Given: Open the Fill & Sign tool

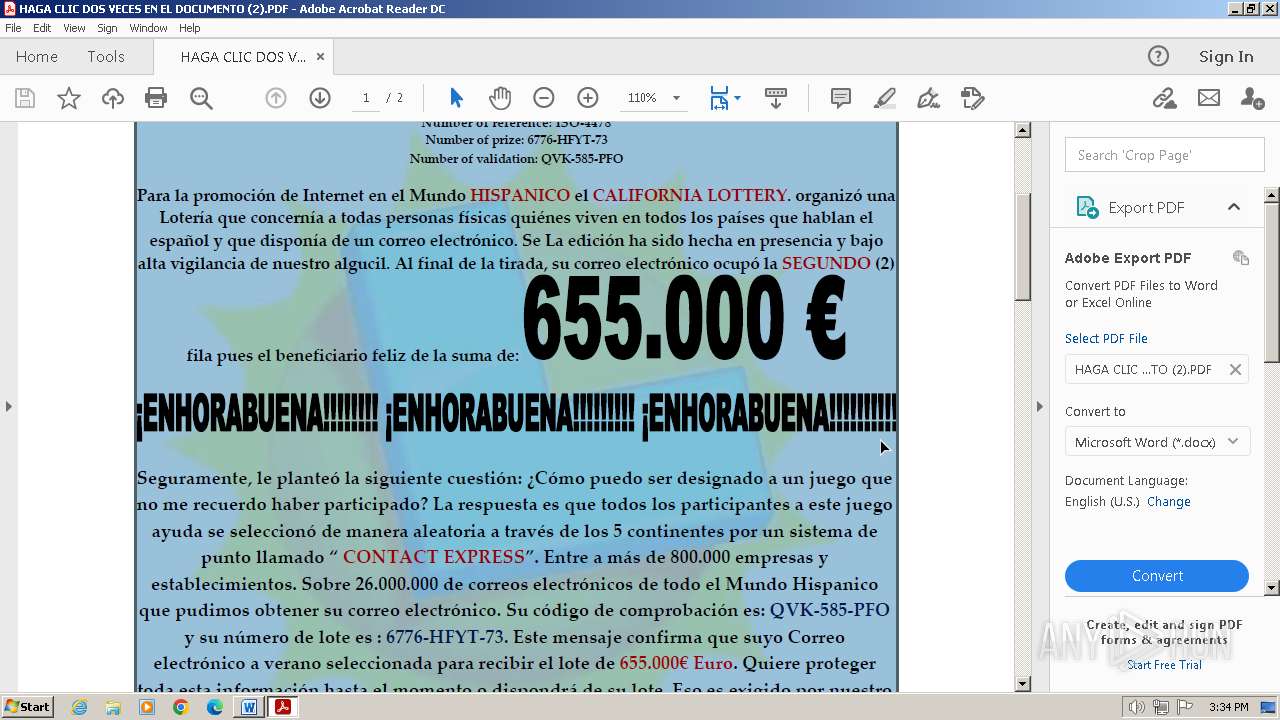Looking at the screenshot, I should 928,98.
